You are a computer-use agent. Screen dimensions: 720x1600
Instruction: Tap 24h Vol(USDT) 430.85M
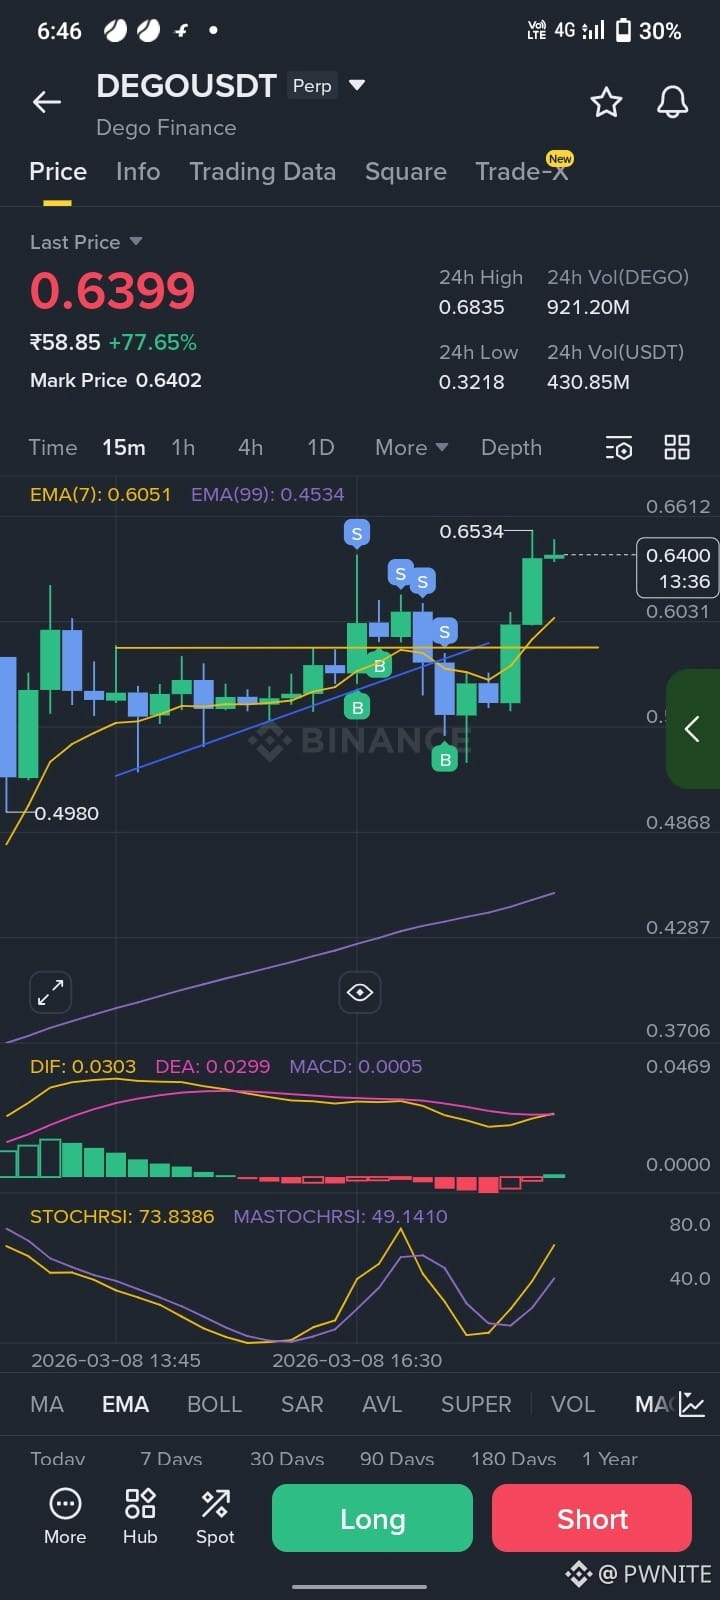[x=588, y=382]
